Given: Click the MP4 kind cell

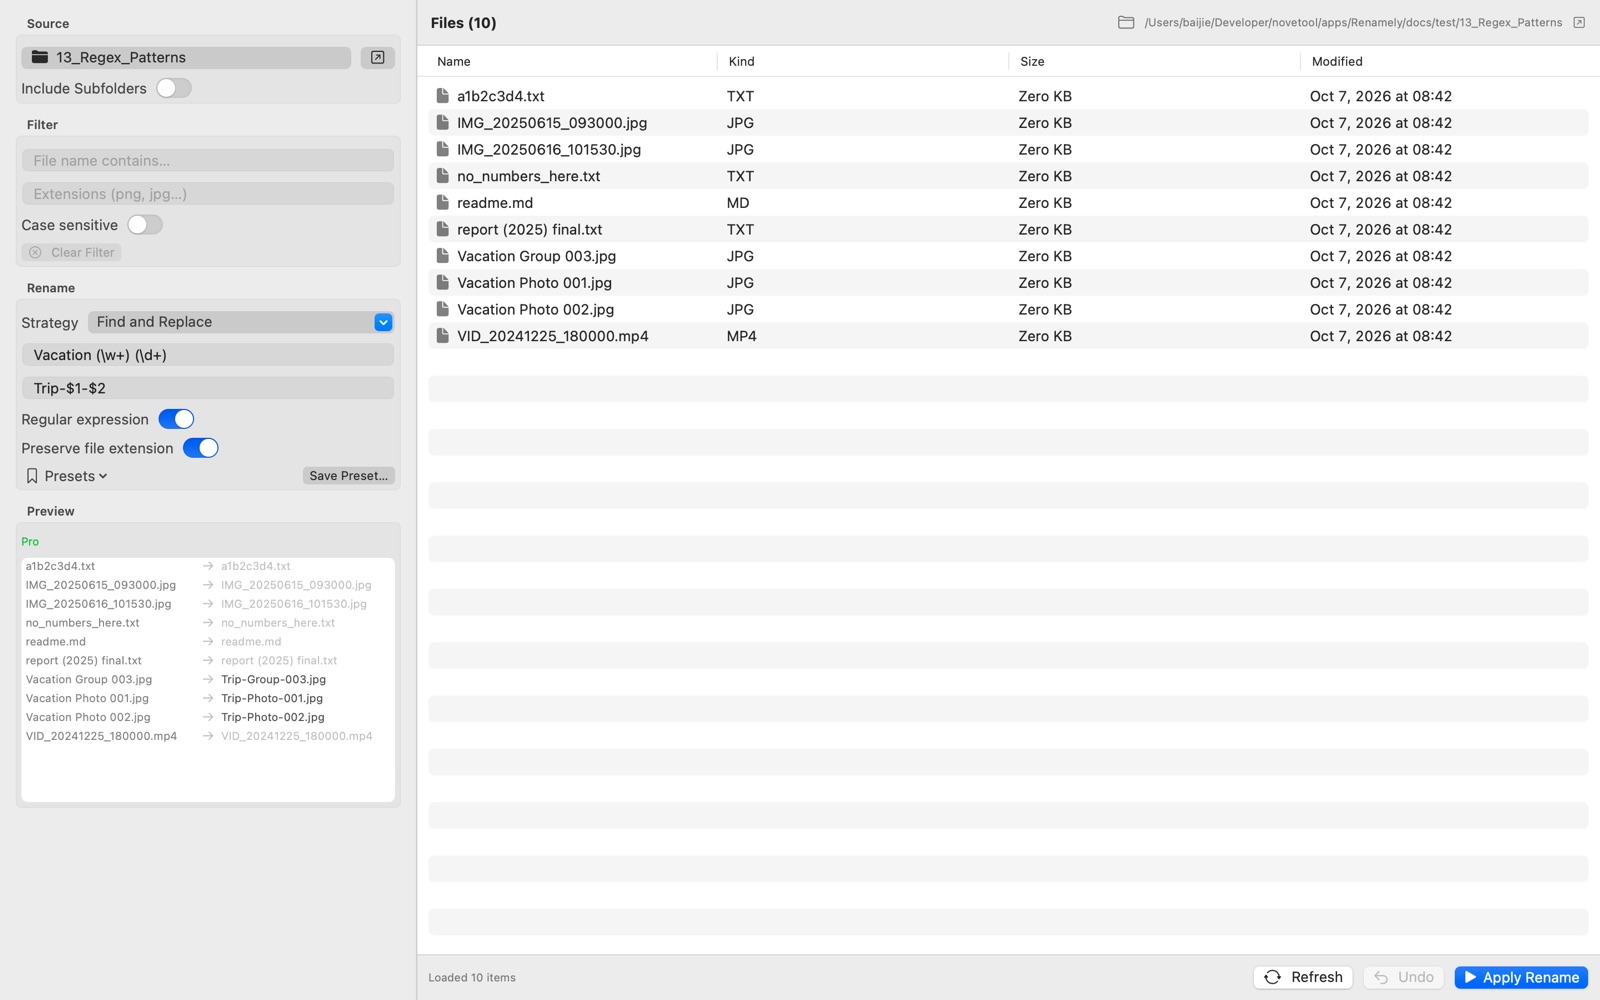Looking at the screenshot, I should pyautogui.click(x=741, y=336).
